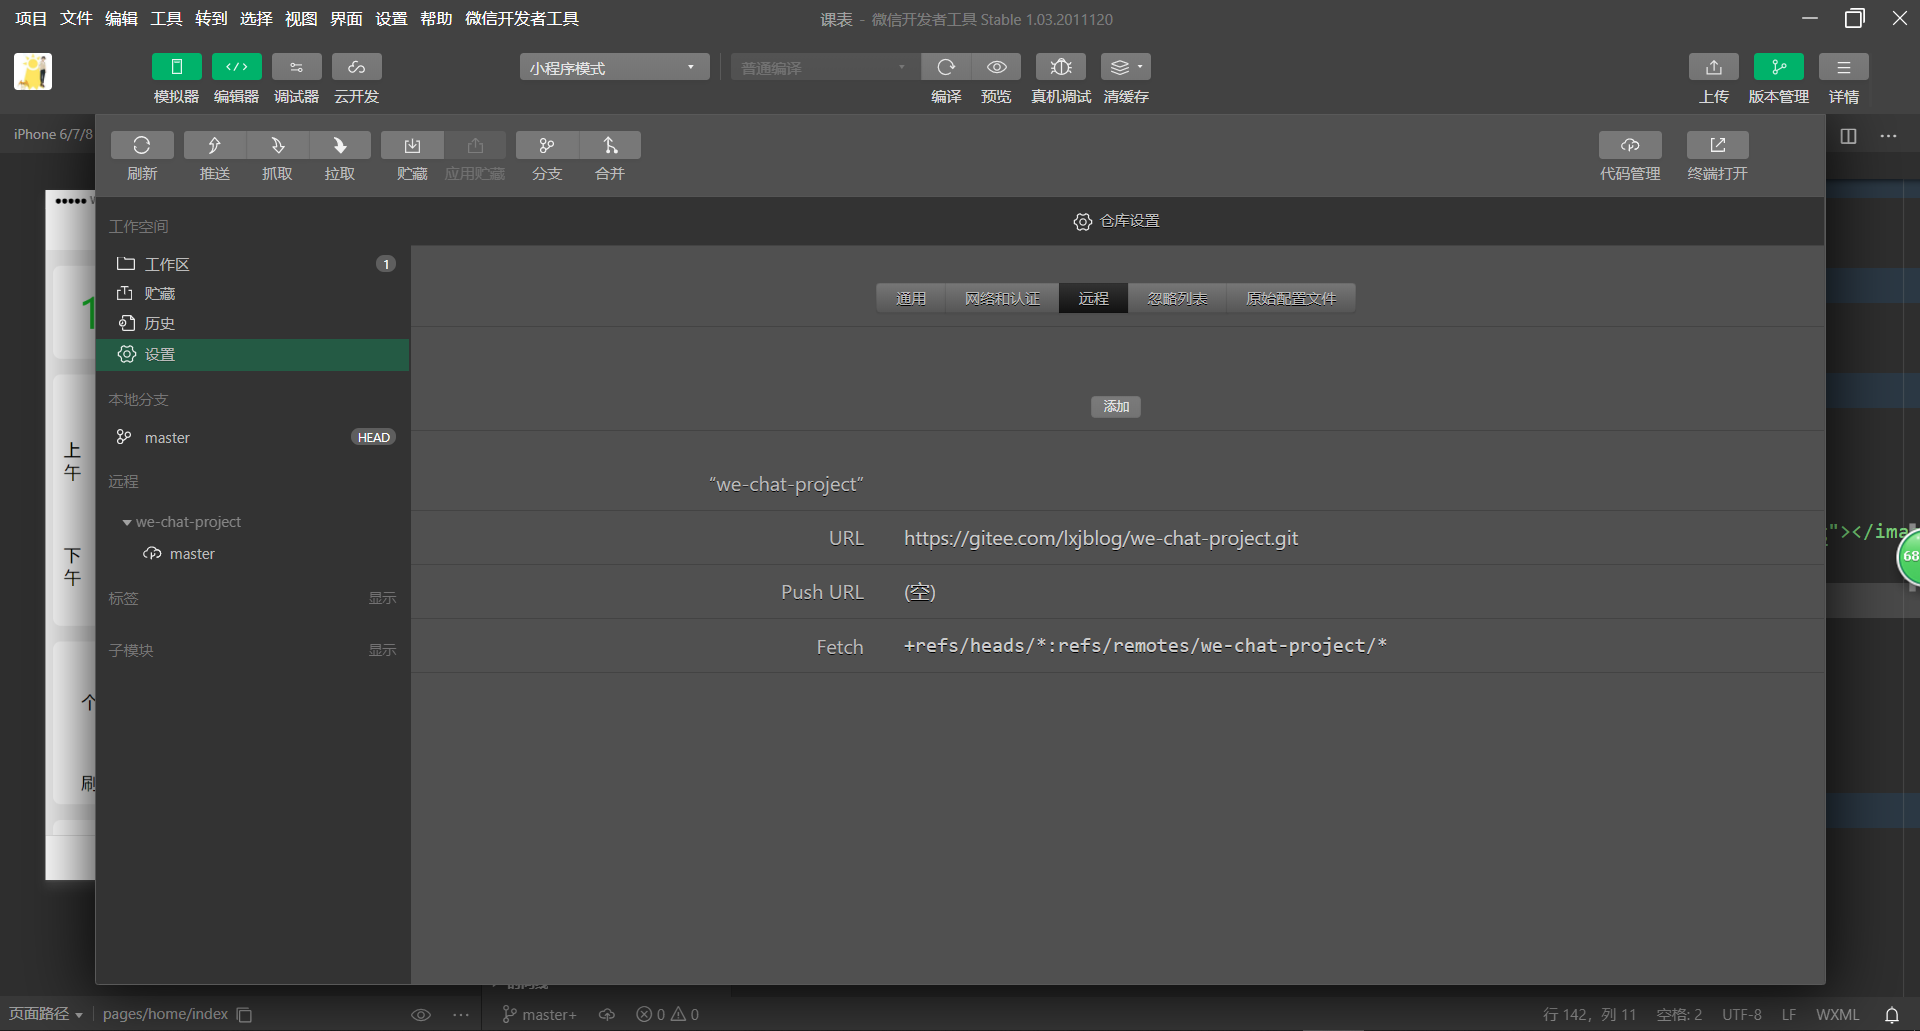Select 历史 history in the sidebar
This screenshot has width=1920, height=1031.
tap(253, 324)
